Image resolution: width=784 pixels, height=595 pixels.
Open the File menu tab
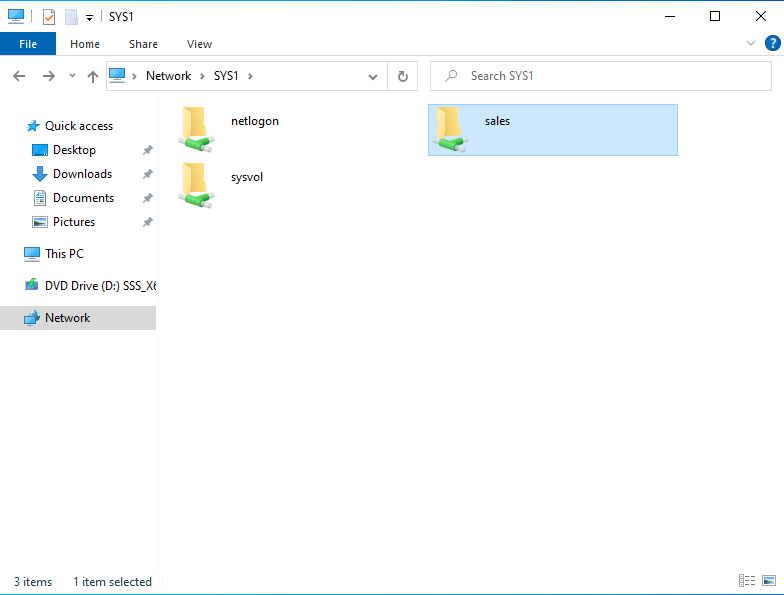[x=28, y=44]
